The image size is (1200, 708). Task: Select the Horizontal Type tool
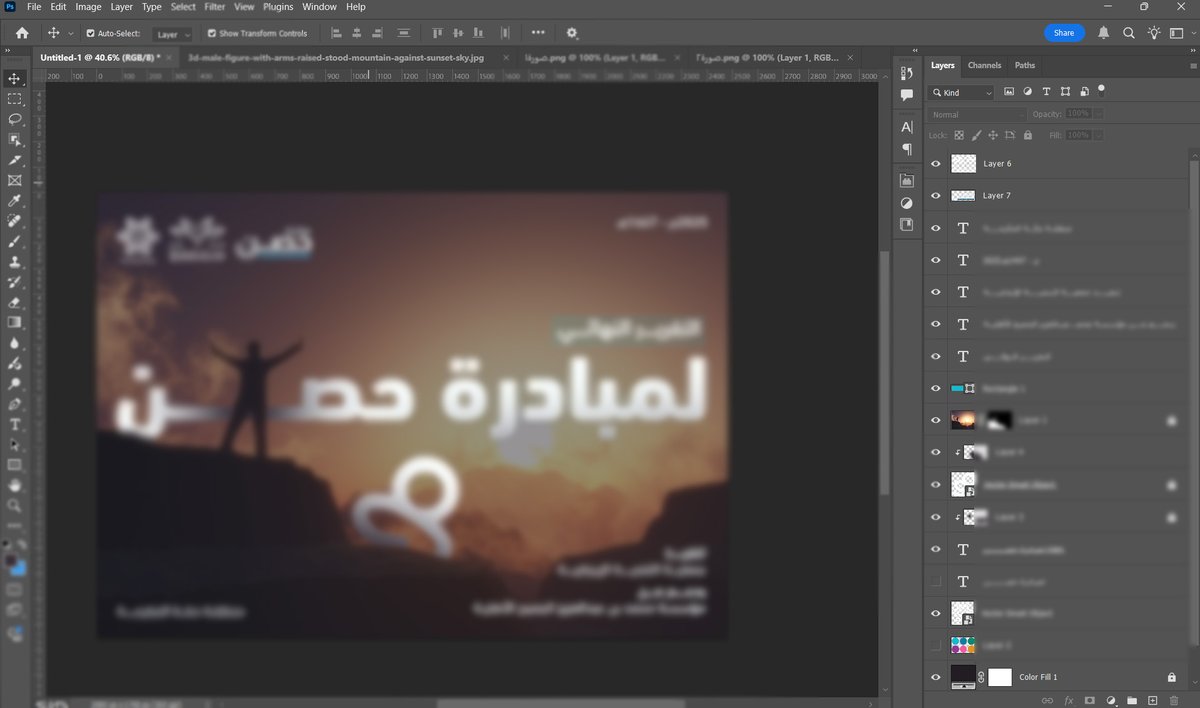click(x=14, y=424)
